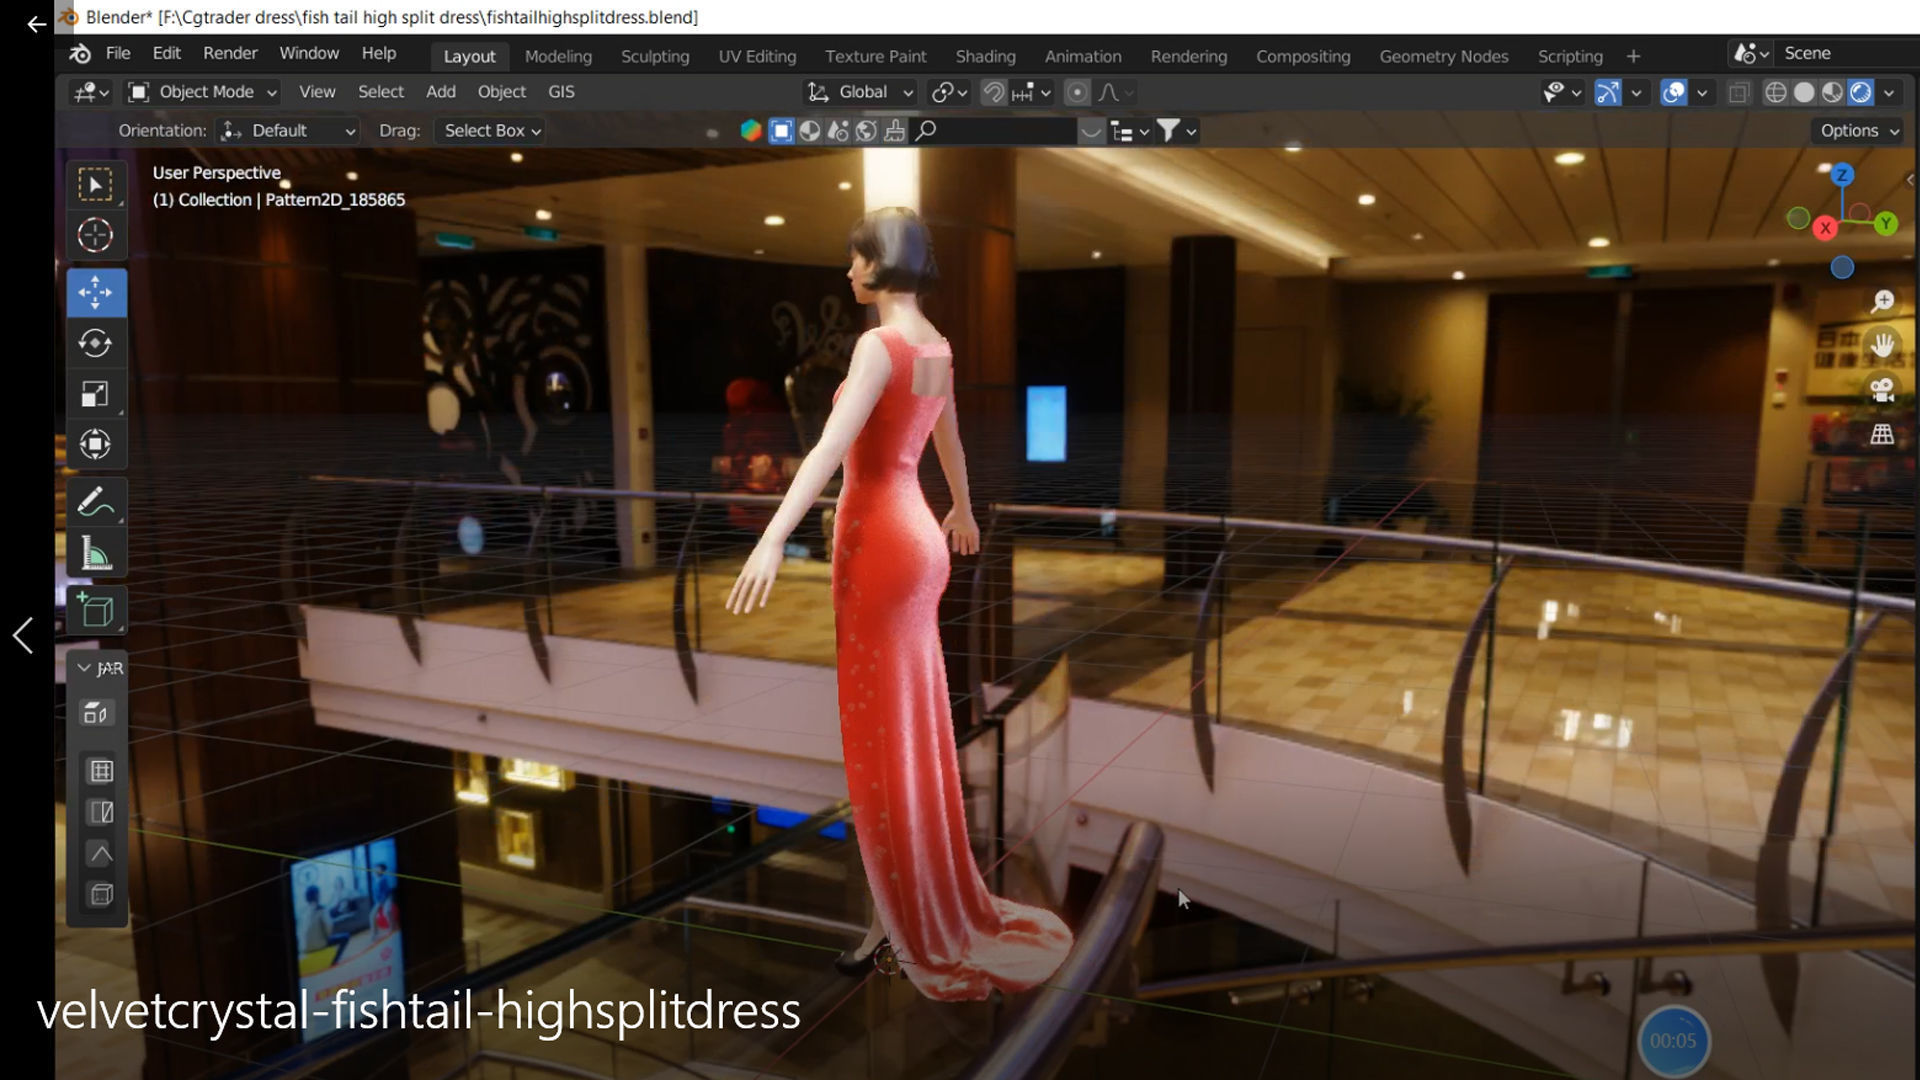Image resolution: width=1920 pixels, height=1080 pixels.
Task: Open the Object Mode dropdown
Action: 203,92
